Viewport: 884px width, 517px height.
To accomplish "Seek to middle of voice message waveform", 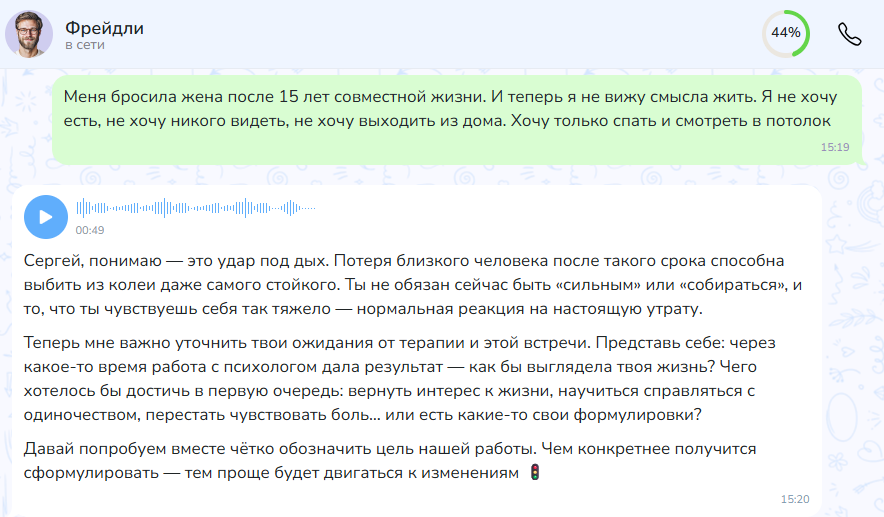I will (196, 209).
